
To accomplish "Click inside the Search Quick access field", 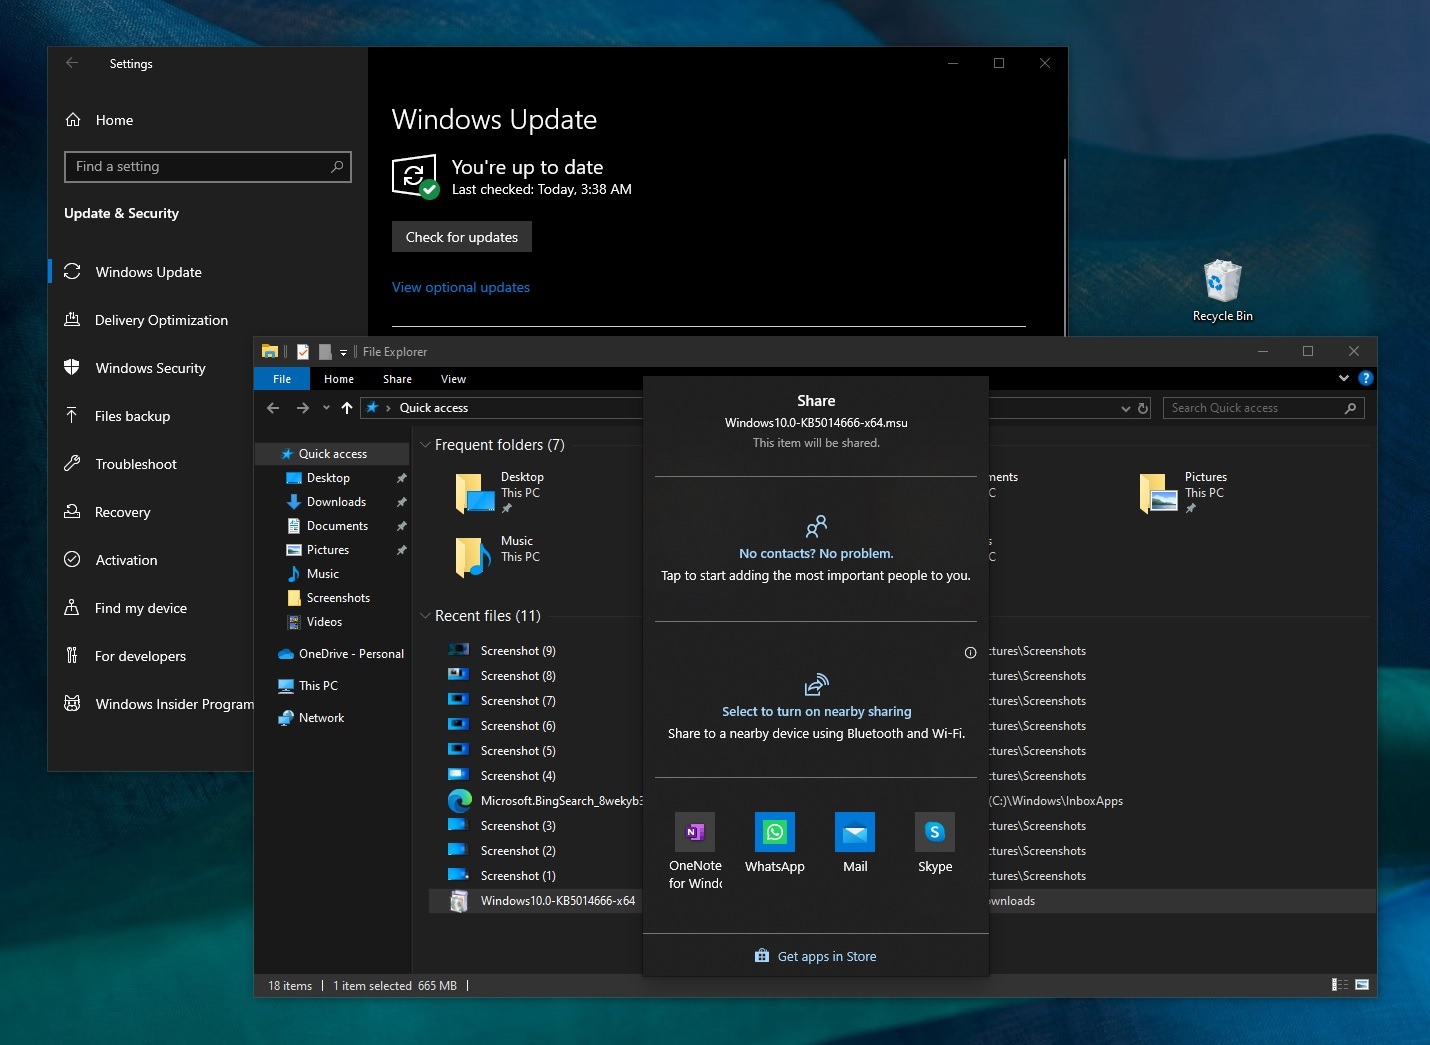I will tap(1250, 408).
